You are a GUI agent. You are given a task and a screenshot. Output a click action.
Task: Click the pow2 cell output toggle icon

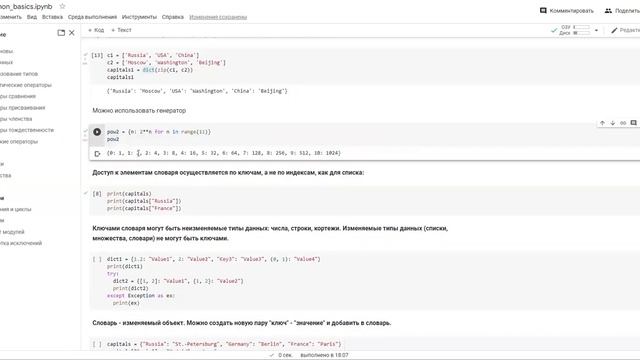[x=97, y=154]
